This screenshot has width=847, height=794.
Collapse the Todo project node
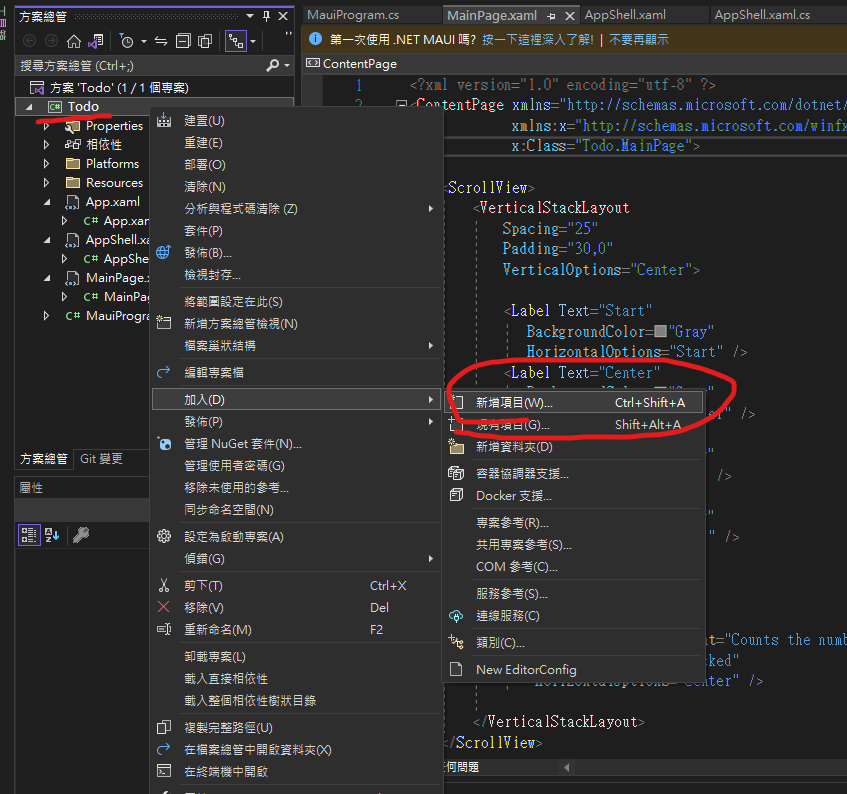click(x=29, y=107)
